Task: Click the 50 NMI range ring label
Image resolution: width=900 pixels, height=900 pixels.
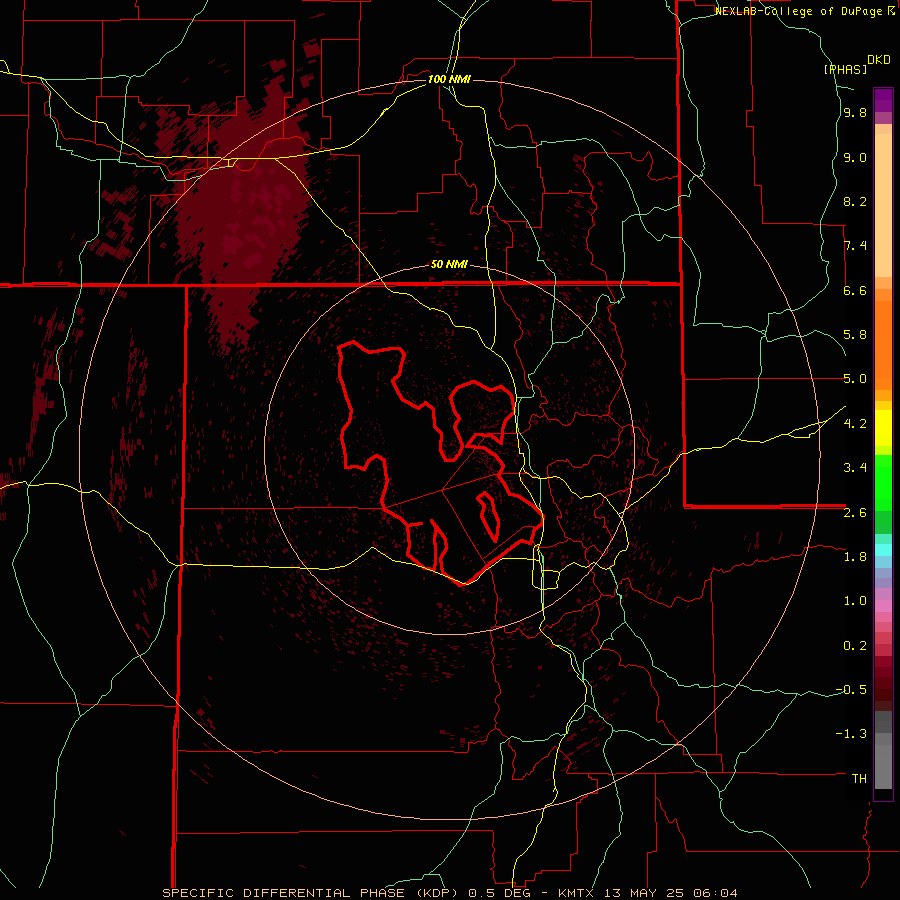Action: coord(449,264)
